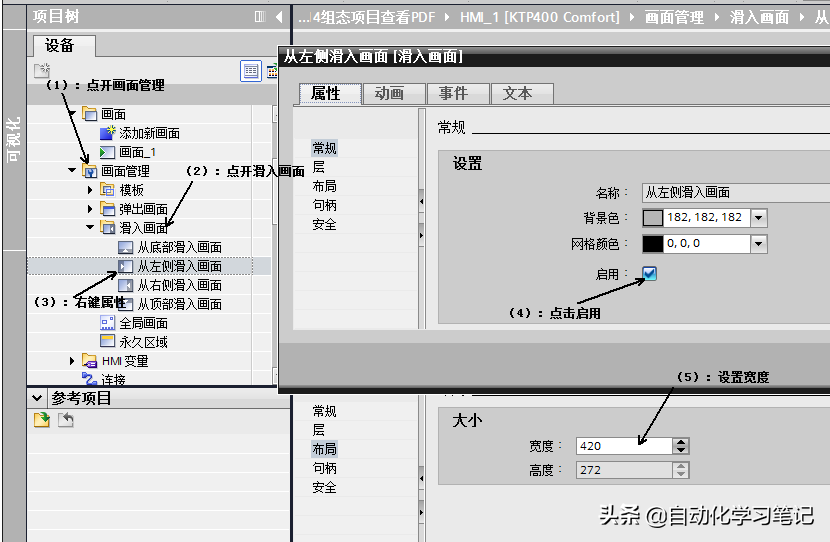Switch to the 属性 tab
Screen dimensions: 830x542
coord(330,94)
